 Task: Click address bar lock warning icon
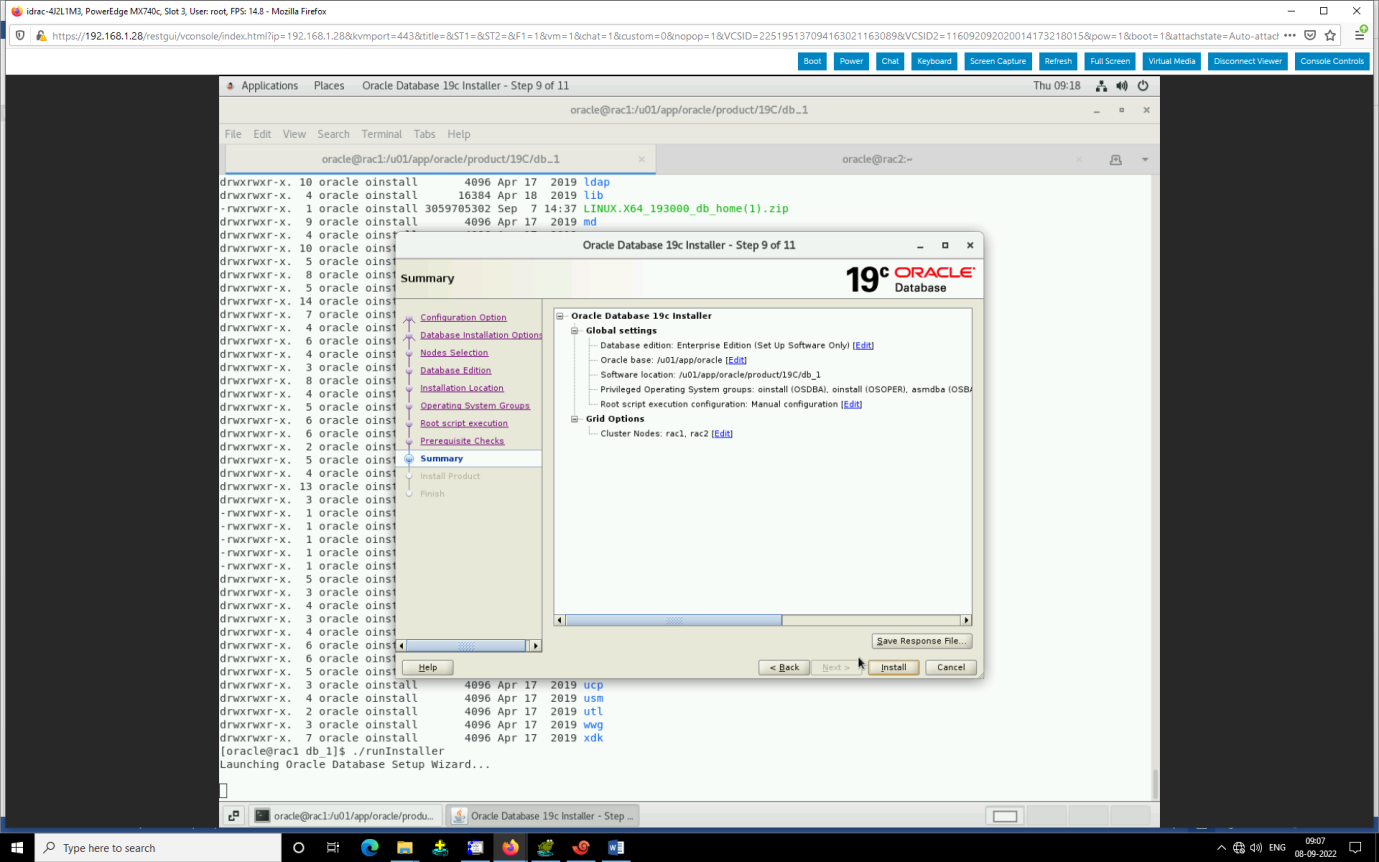click(x=41, y=35)
